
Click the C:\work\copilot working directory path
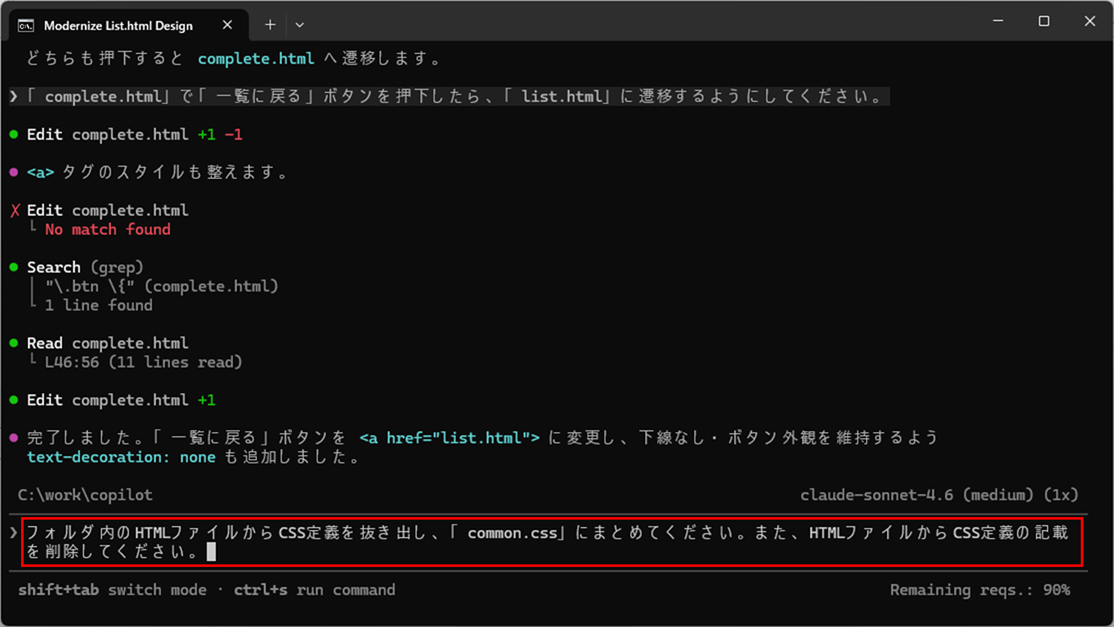click(85, 495)
